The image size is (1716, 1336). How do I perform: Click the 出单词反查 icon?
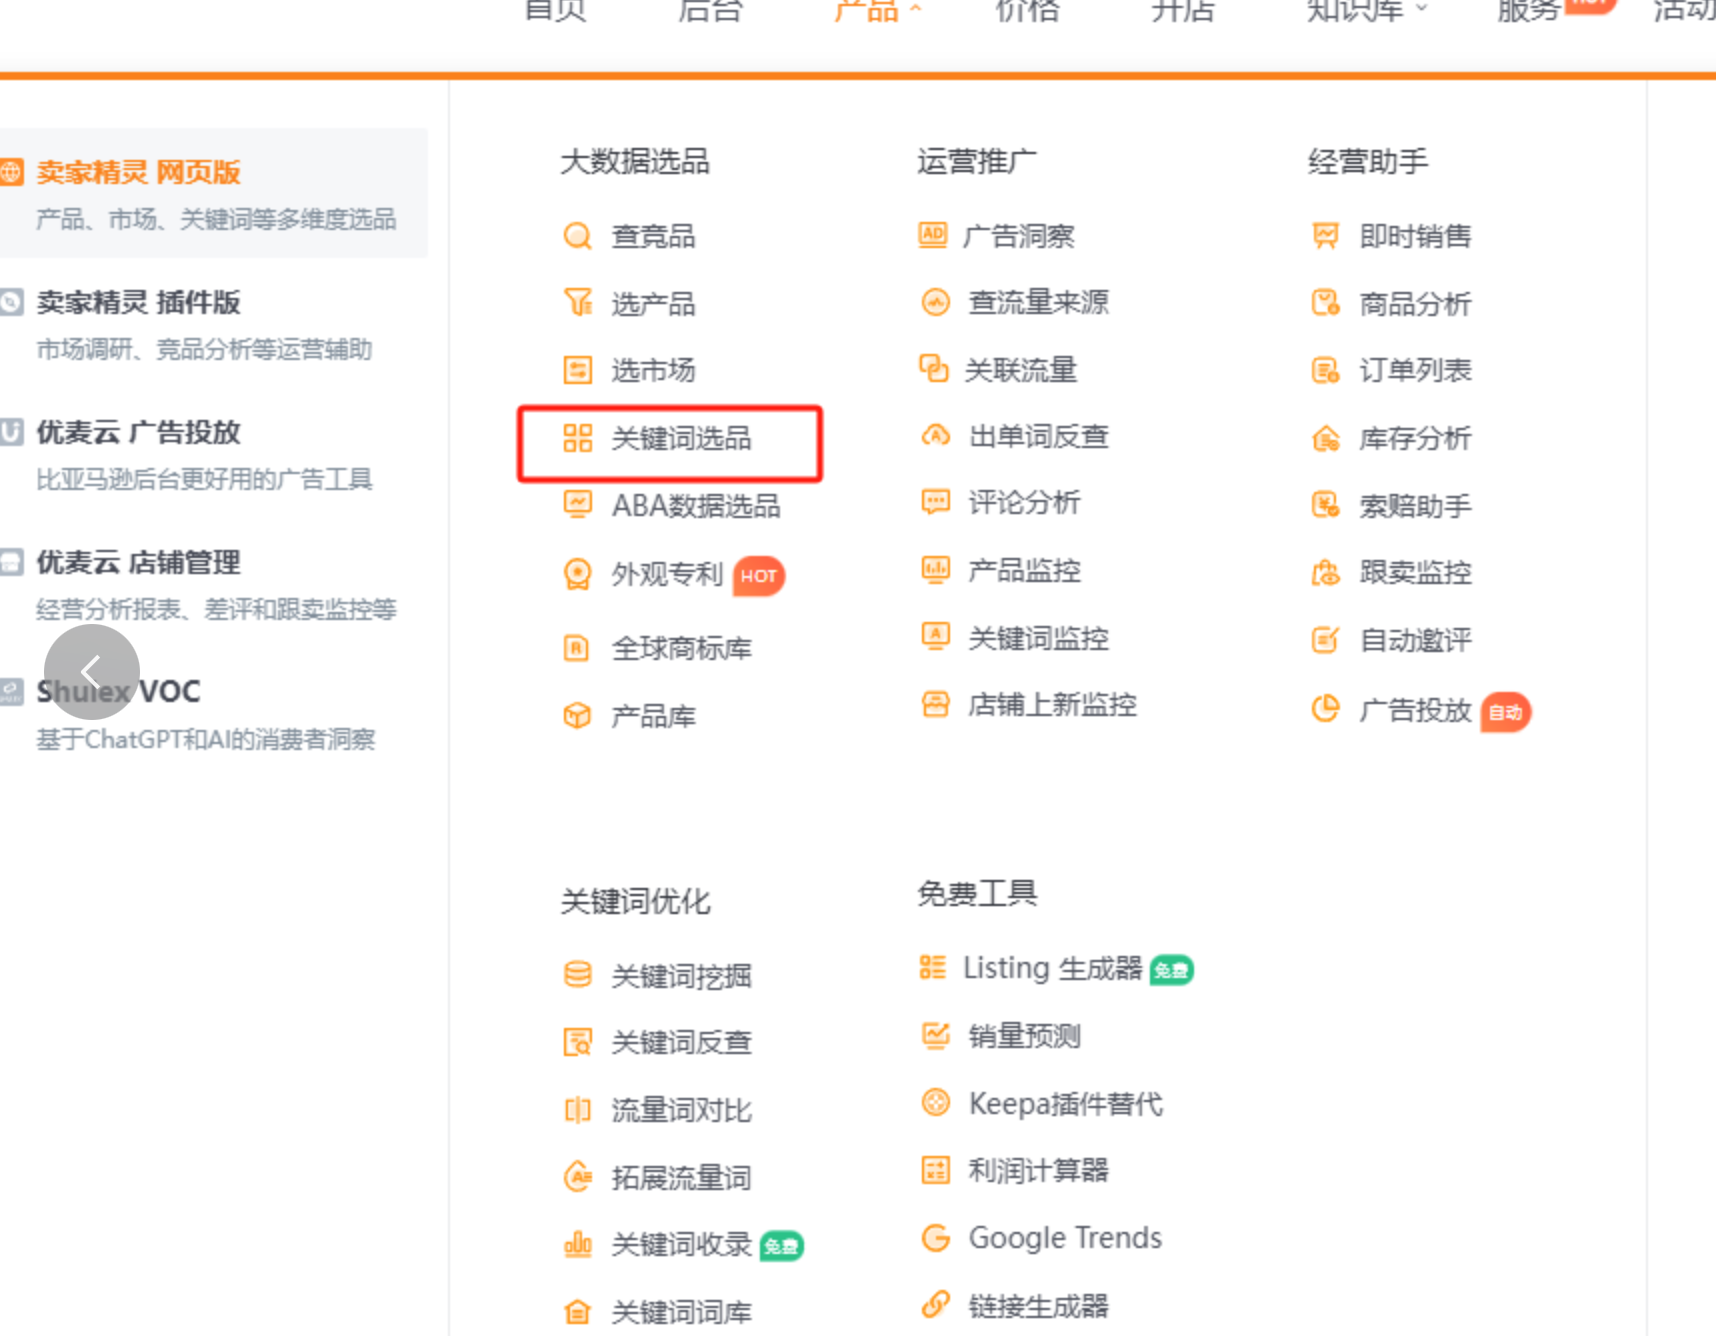point(935,436)
